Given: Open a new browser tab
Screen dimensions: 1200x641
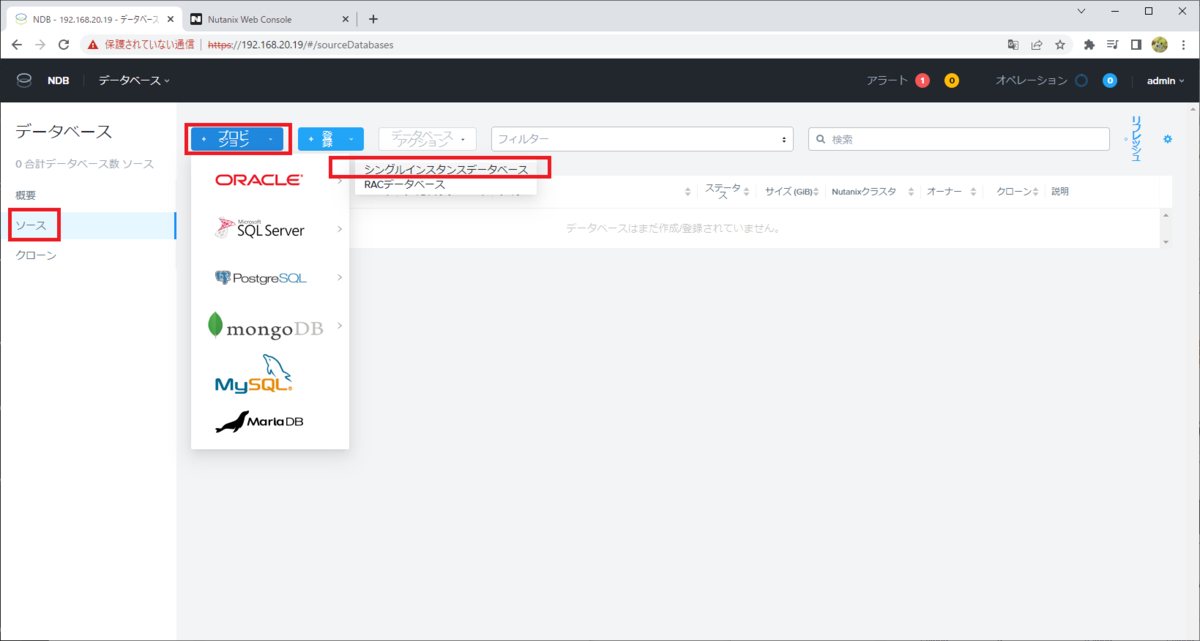Looking at the screenshot, I should pos(373,18).
